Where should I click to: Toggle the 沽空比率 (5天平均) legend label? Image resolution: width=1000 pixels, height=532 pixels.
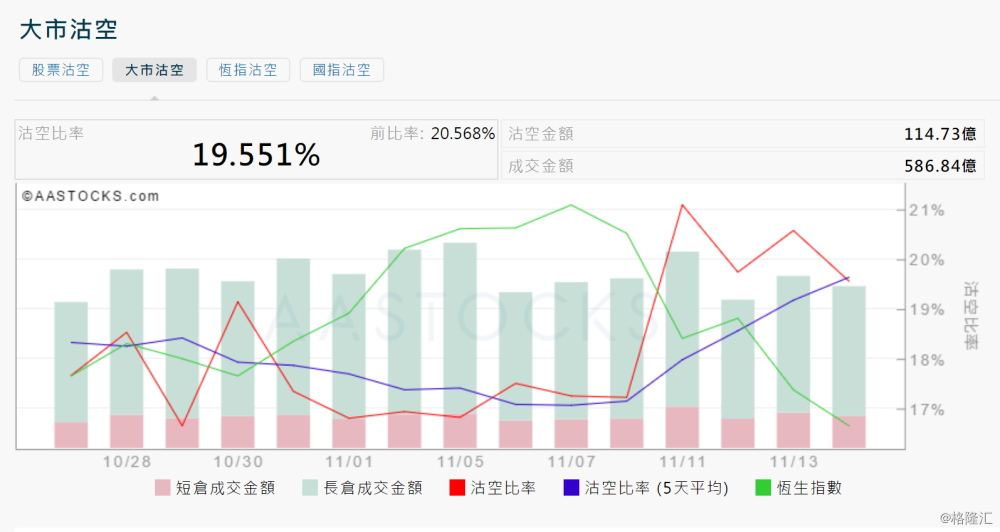pyautogui.click(x=657, y=488)
